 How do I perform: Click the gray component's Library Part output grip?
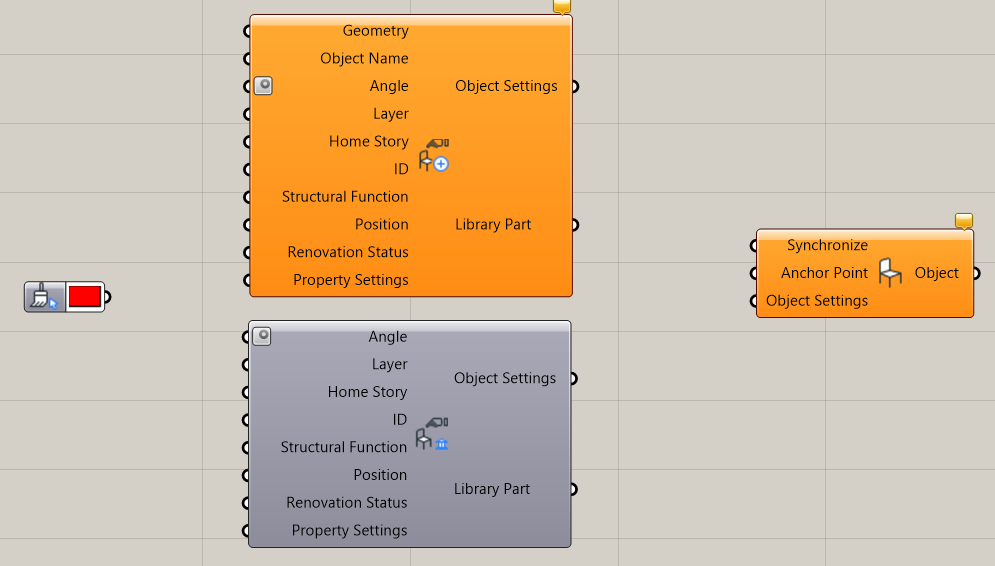pos(574,489)
